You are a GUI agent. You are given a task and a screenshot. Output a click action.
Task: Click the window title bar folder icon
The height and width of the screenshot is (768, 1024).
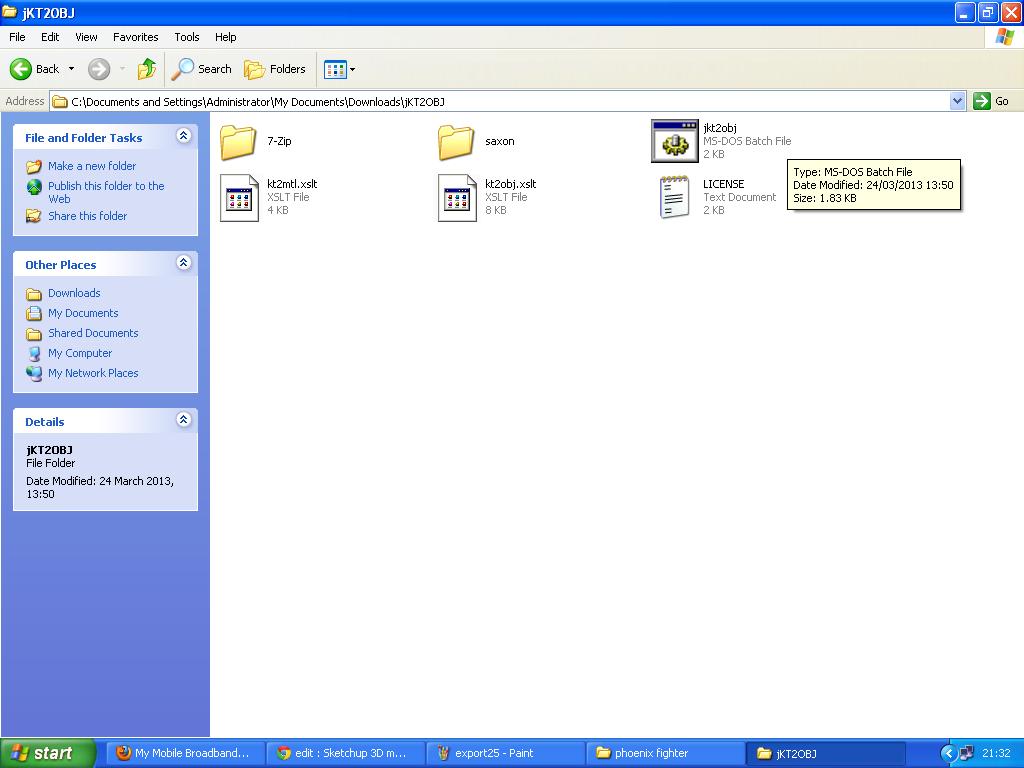(10, 12)
